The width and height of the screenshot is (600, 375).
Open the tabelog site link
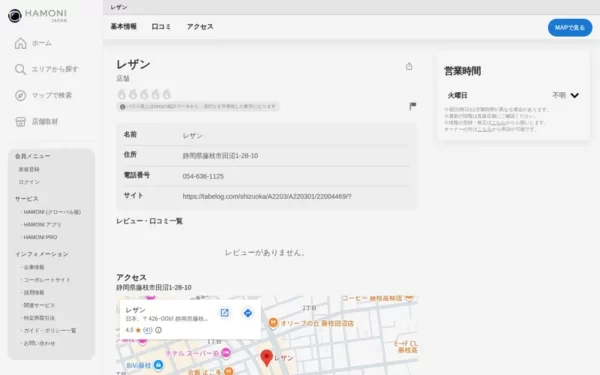pyautogui.click(x=267, y=196)
